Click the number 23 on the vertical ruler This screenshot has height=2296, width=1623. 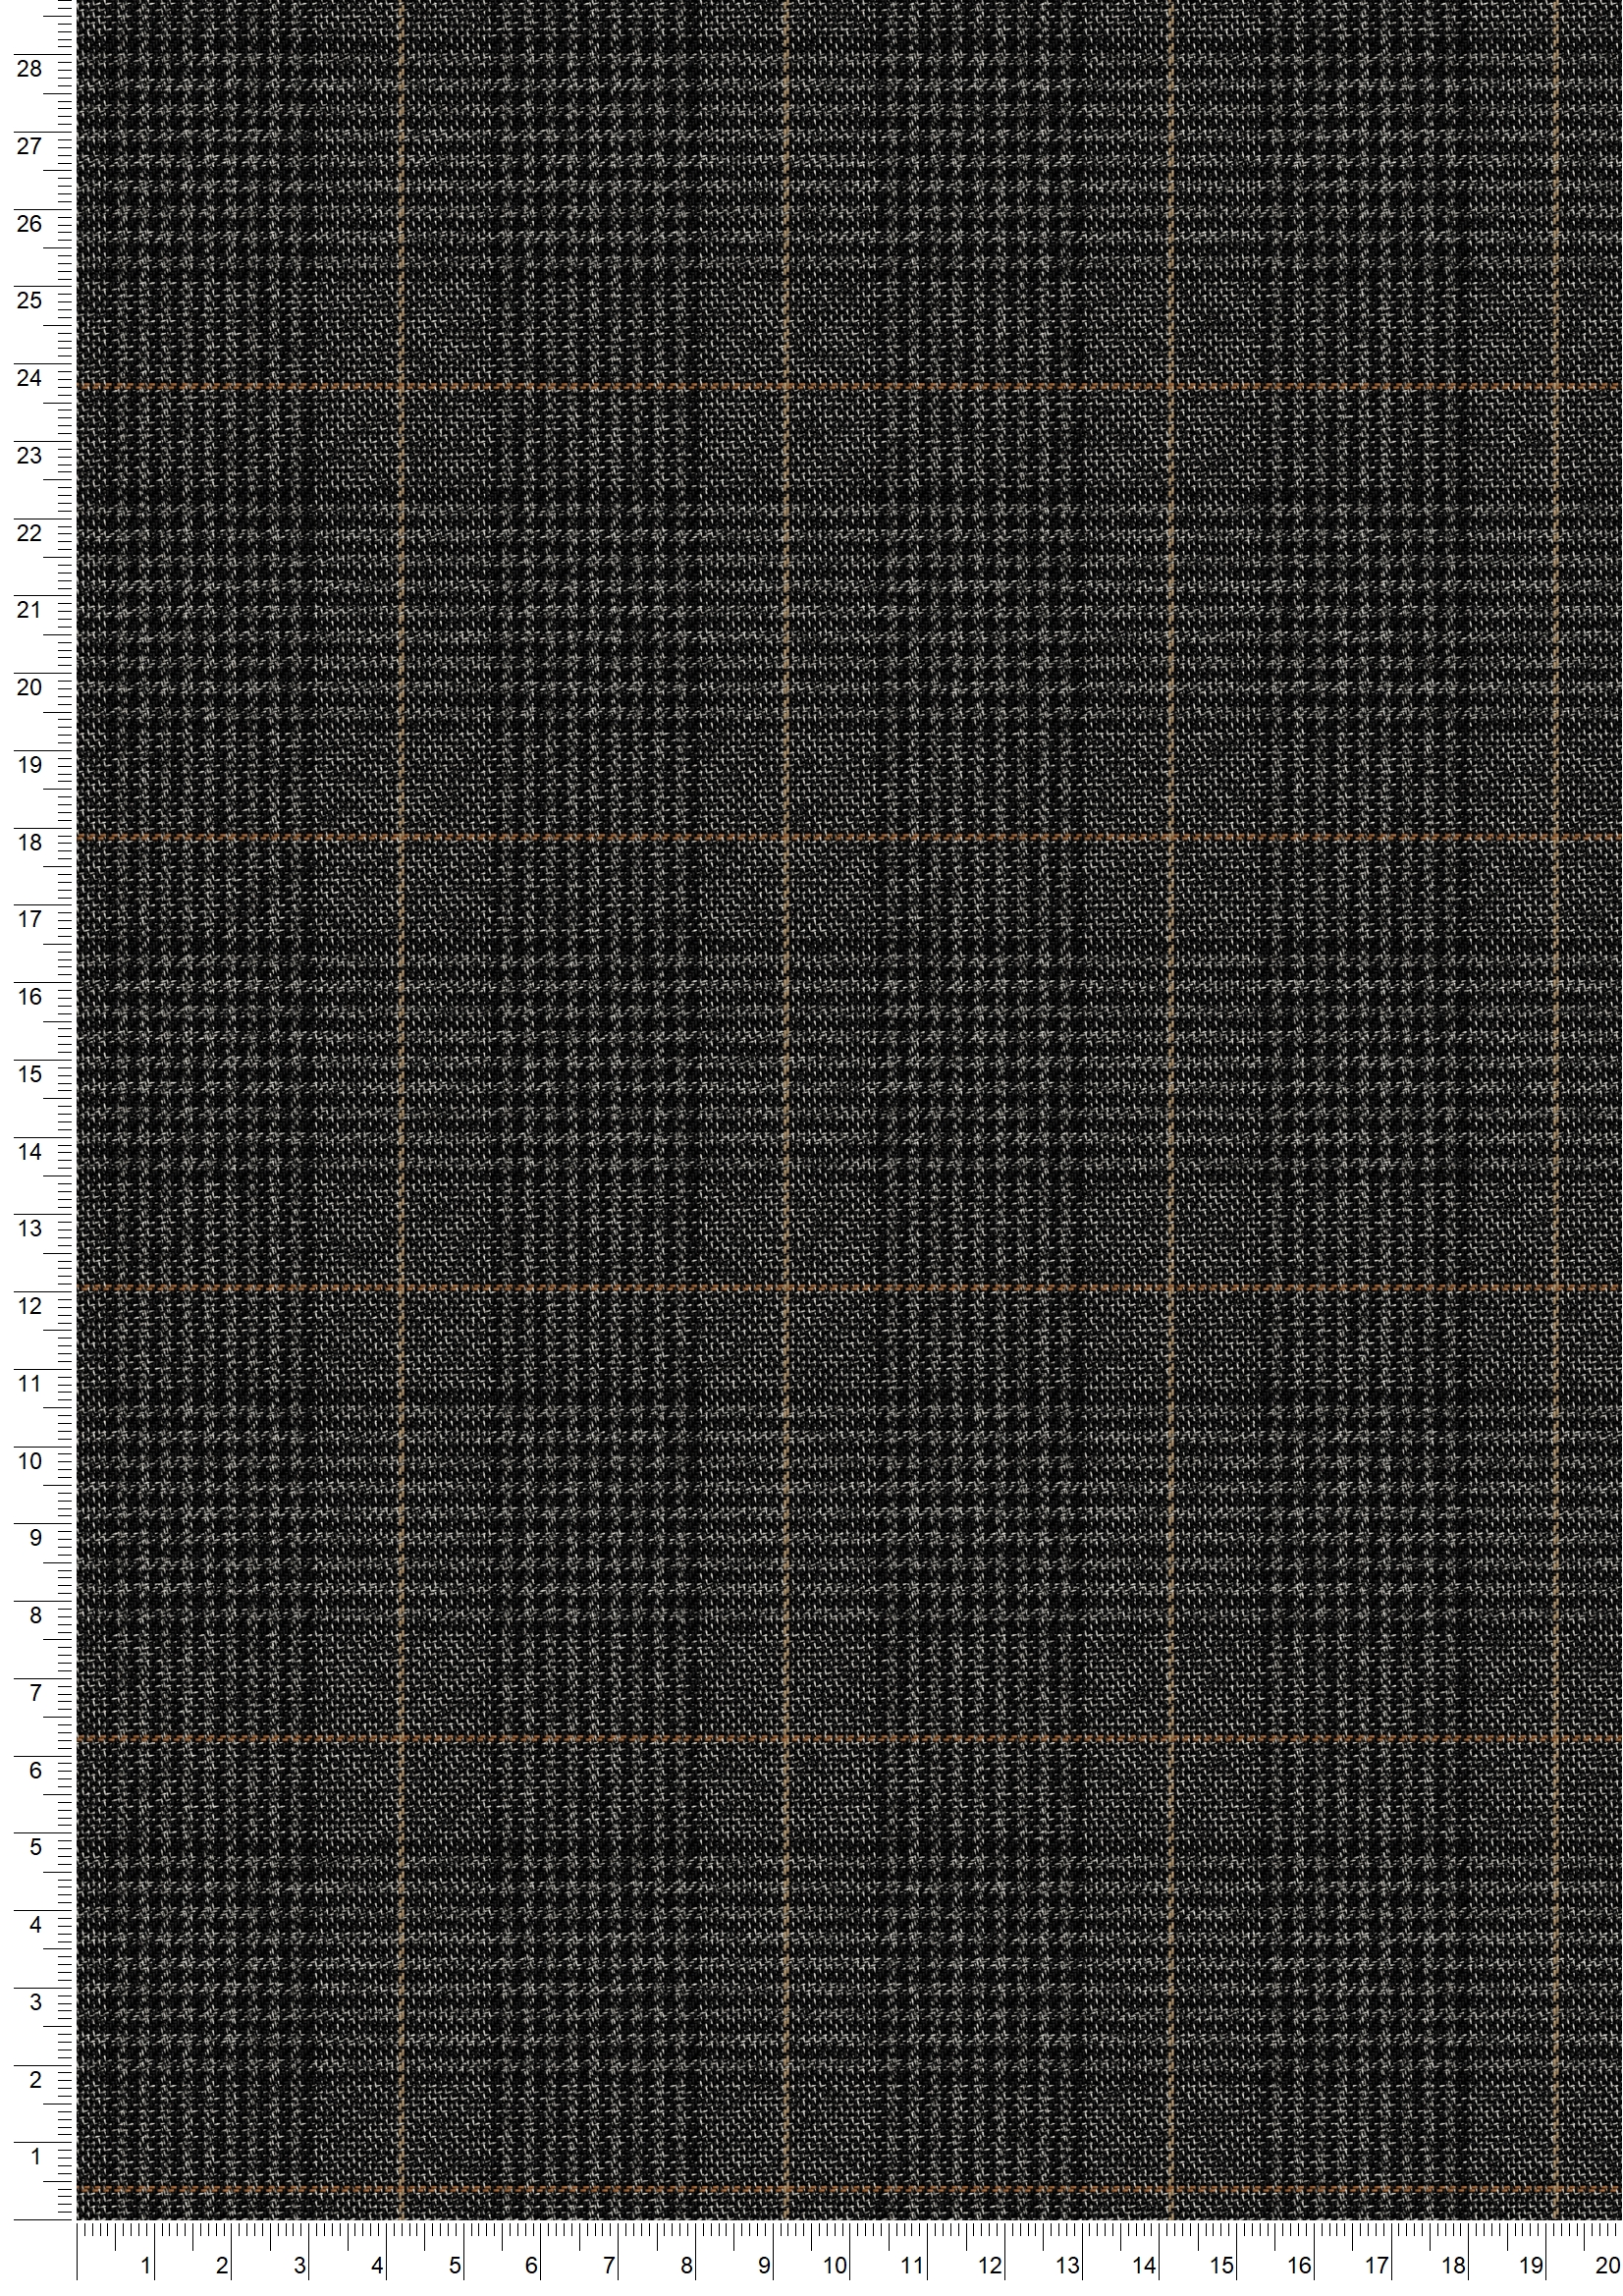tap(30, 455)
